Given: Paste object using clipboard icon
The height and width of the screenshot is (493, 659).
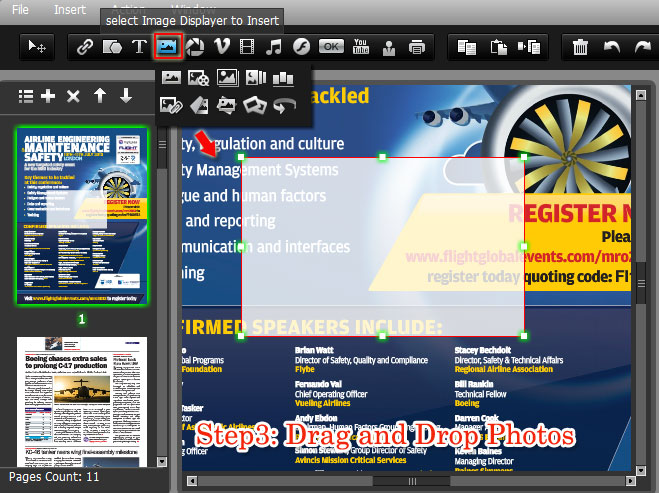Looking at the screenshot, I should 498,47.
